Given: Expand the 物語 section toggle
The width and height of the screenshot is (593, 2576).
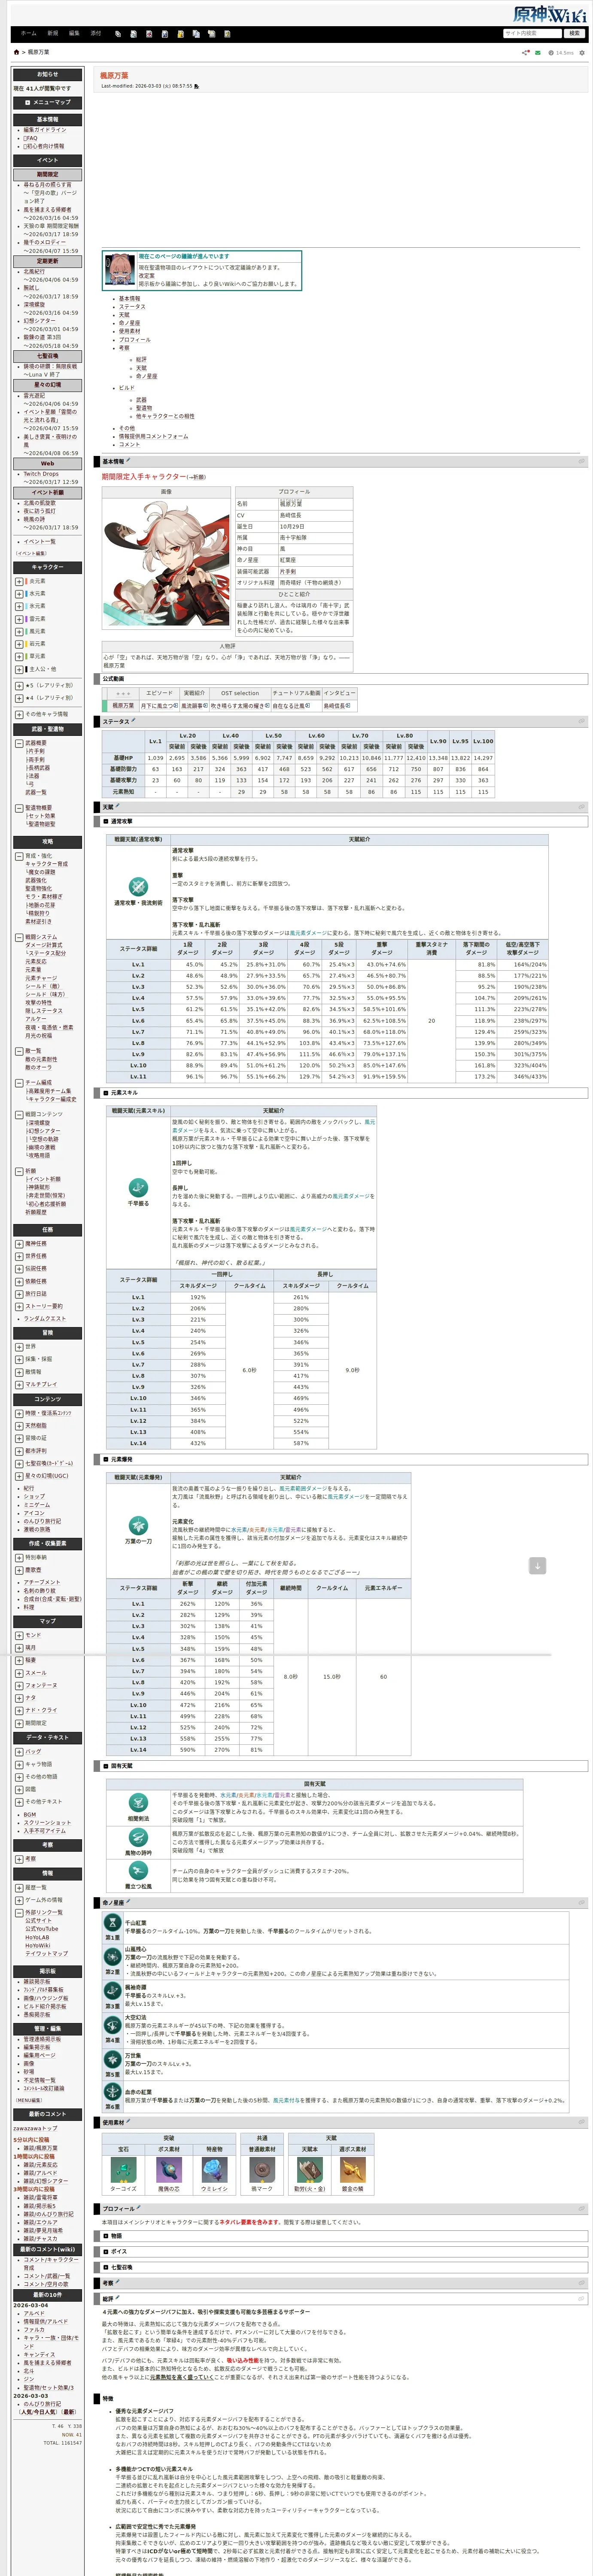Looking at the screenshot, I should (x=107, y=2235).
